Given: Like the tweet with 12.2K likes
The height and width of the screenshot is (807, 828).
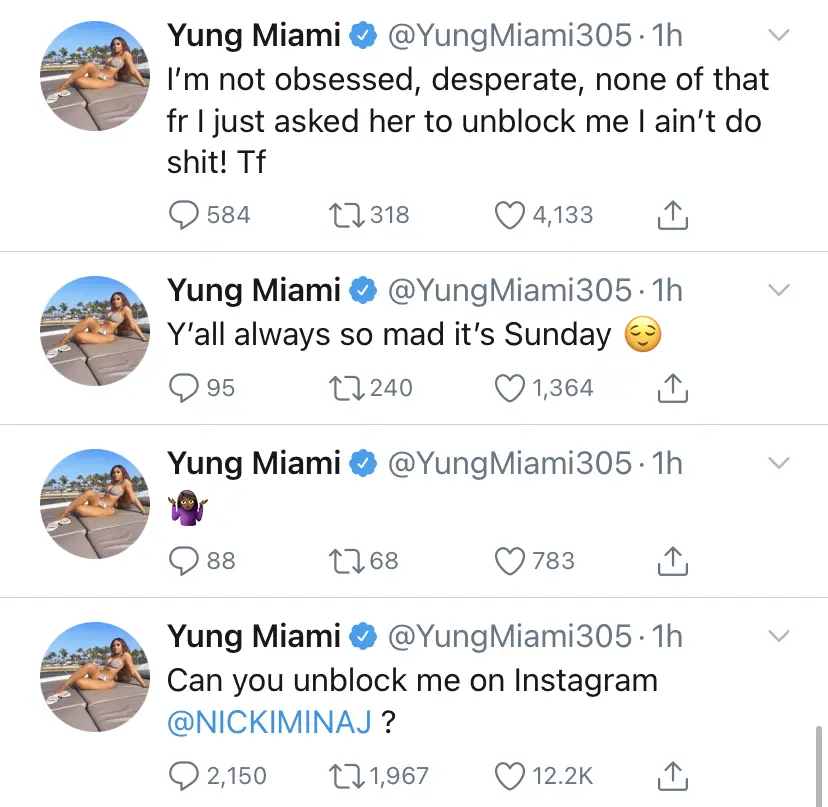Looking at the screenshot, I should click(511, 775).
